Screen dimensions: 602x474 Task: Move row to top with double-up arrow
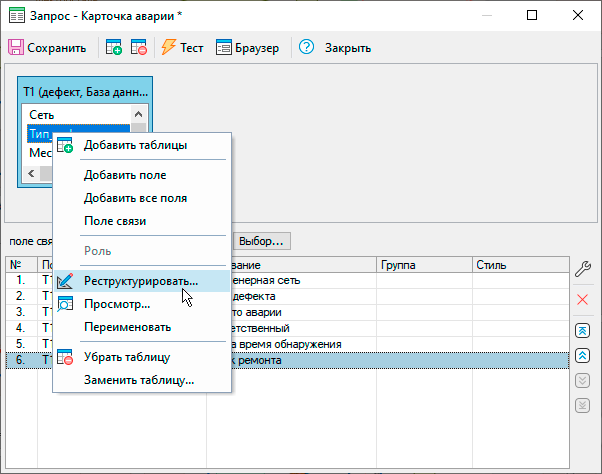(582, 330)
